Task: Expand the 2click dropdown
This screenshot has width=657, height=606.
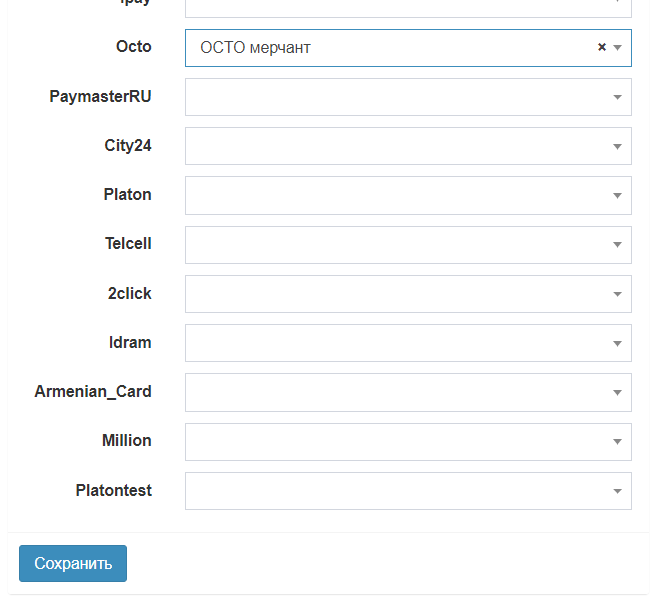Action: tap(408, 294)
